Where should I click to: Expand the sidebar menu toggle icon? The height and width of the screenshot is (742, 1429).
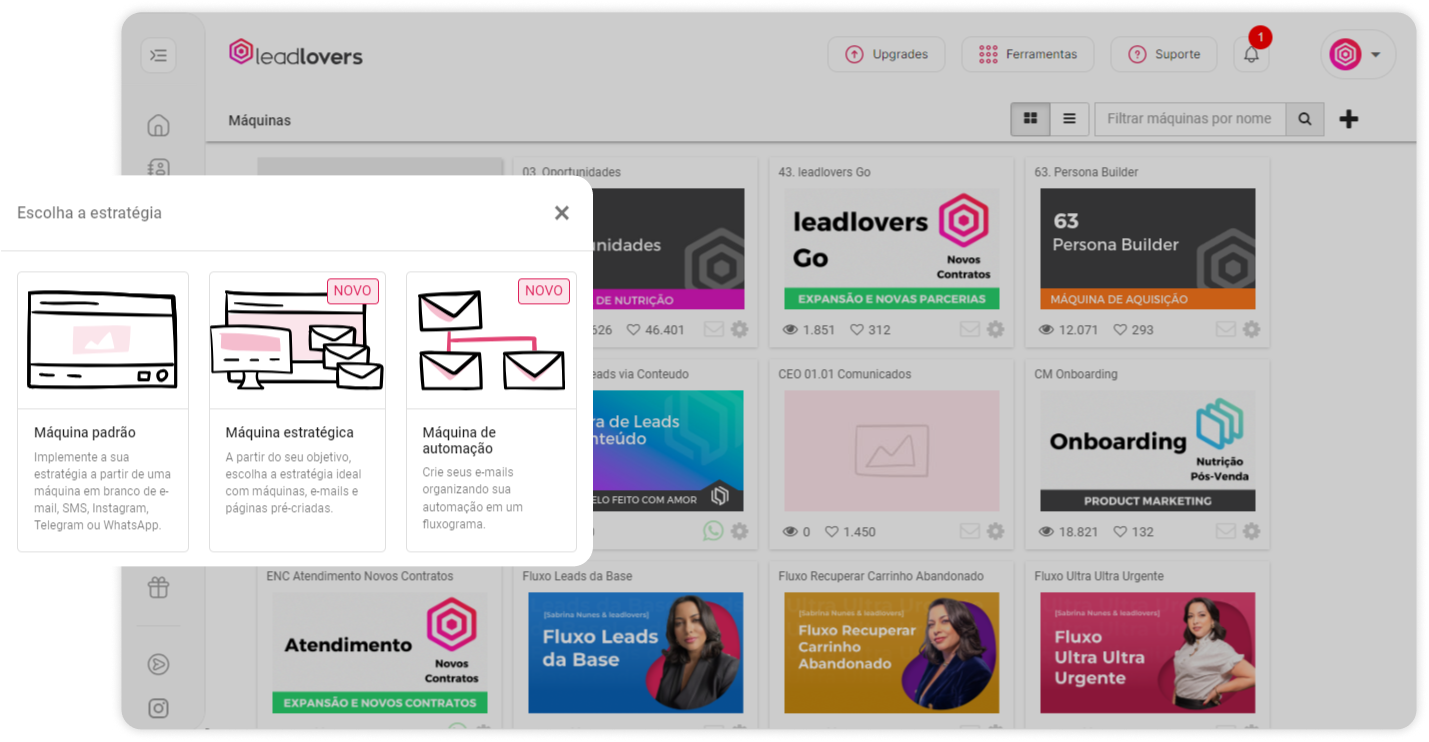(x=158, y=55)
